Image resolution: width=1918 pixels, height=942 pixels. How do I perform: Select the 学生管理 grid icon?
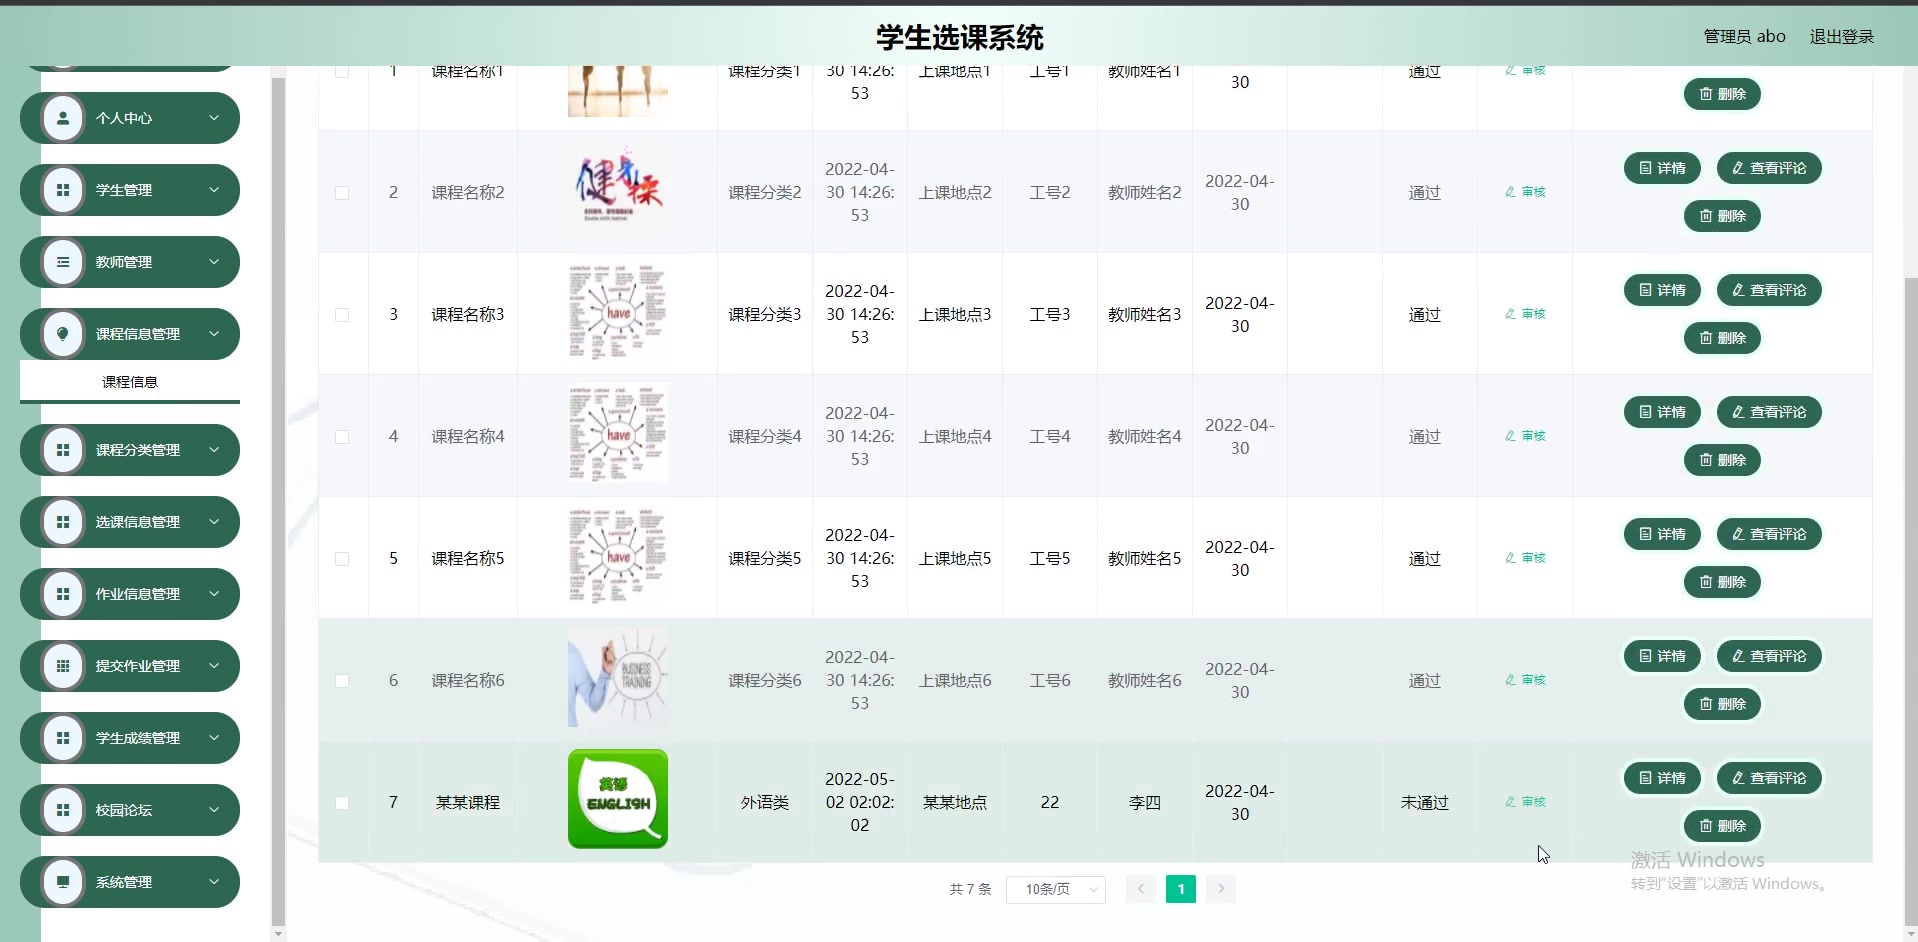[x=63, y=189]
